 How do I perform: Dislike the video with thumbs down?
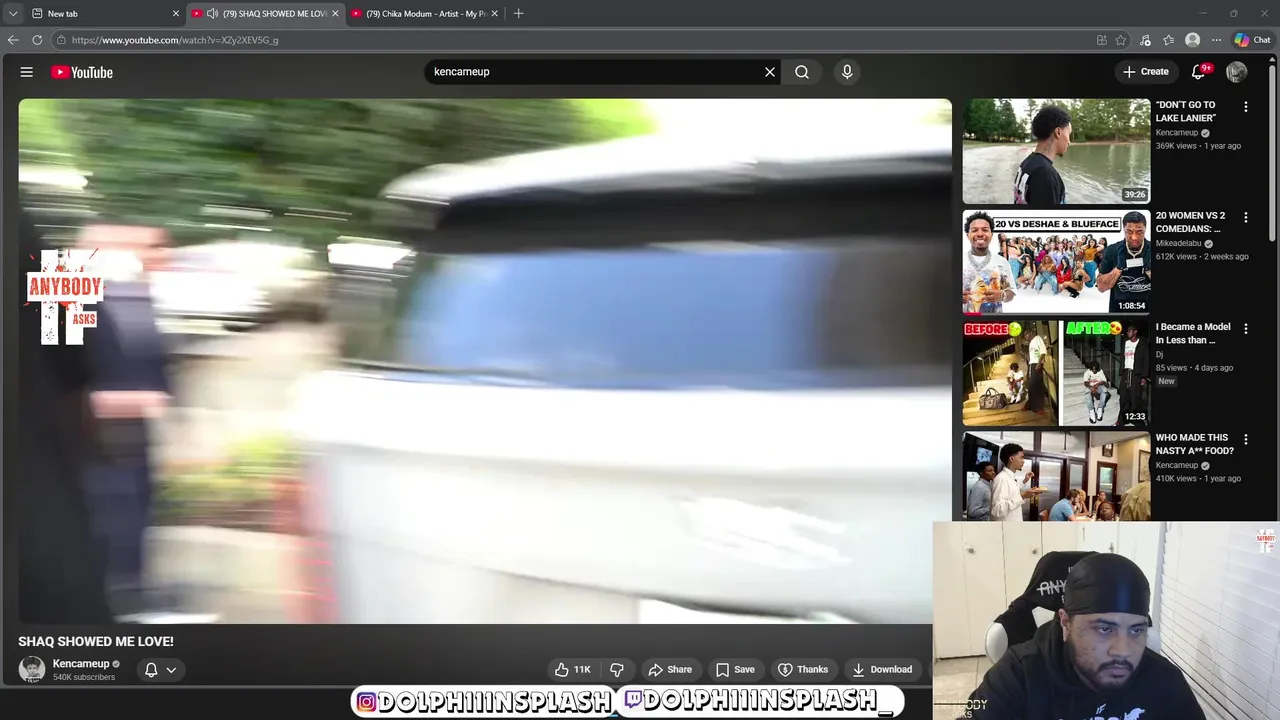click(617, 670)
